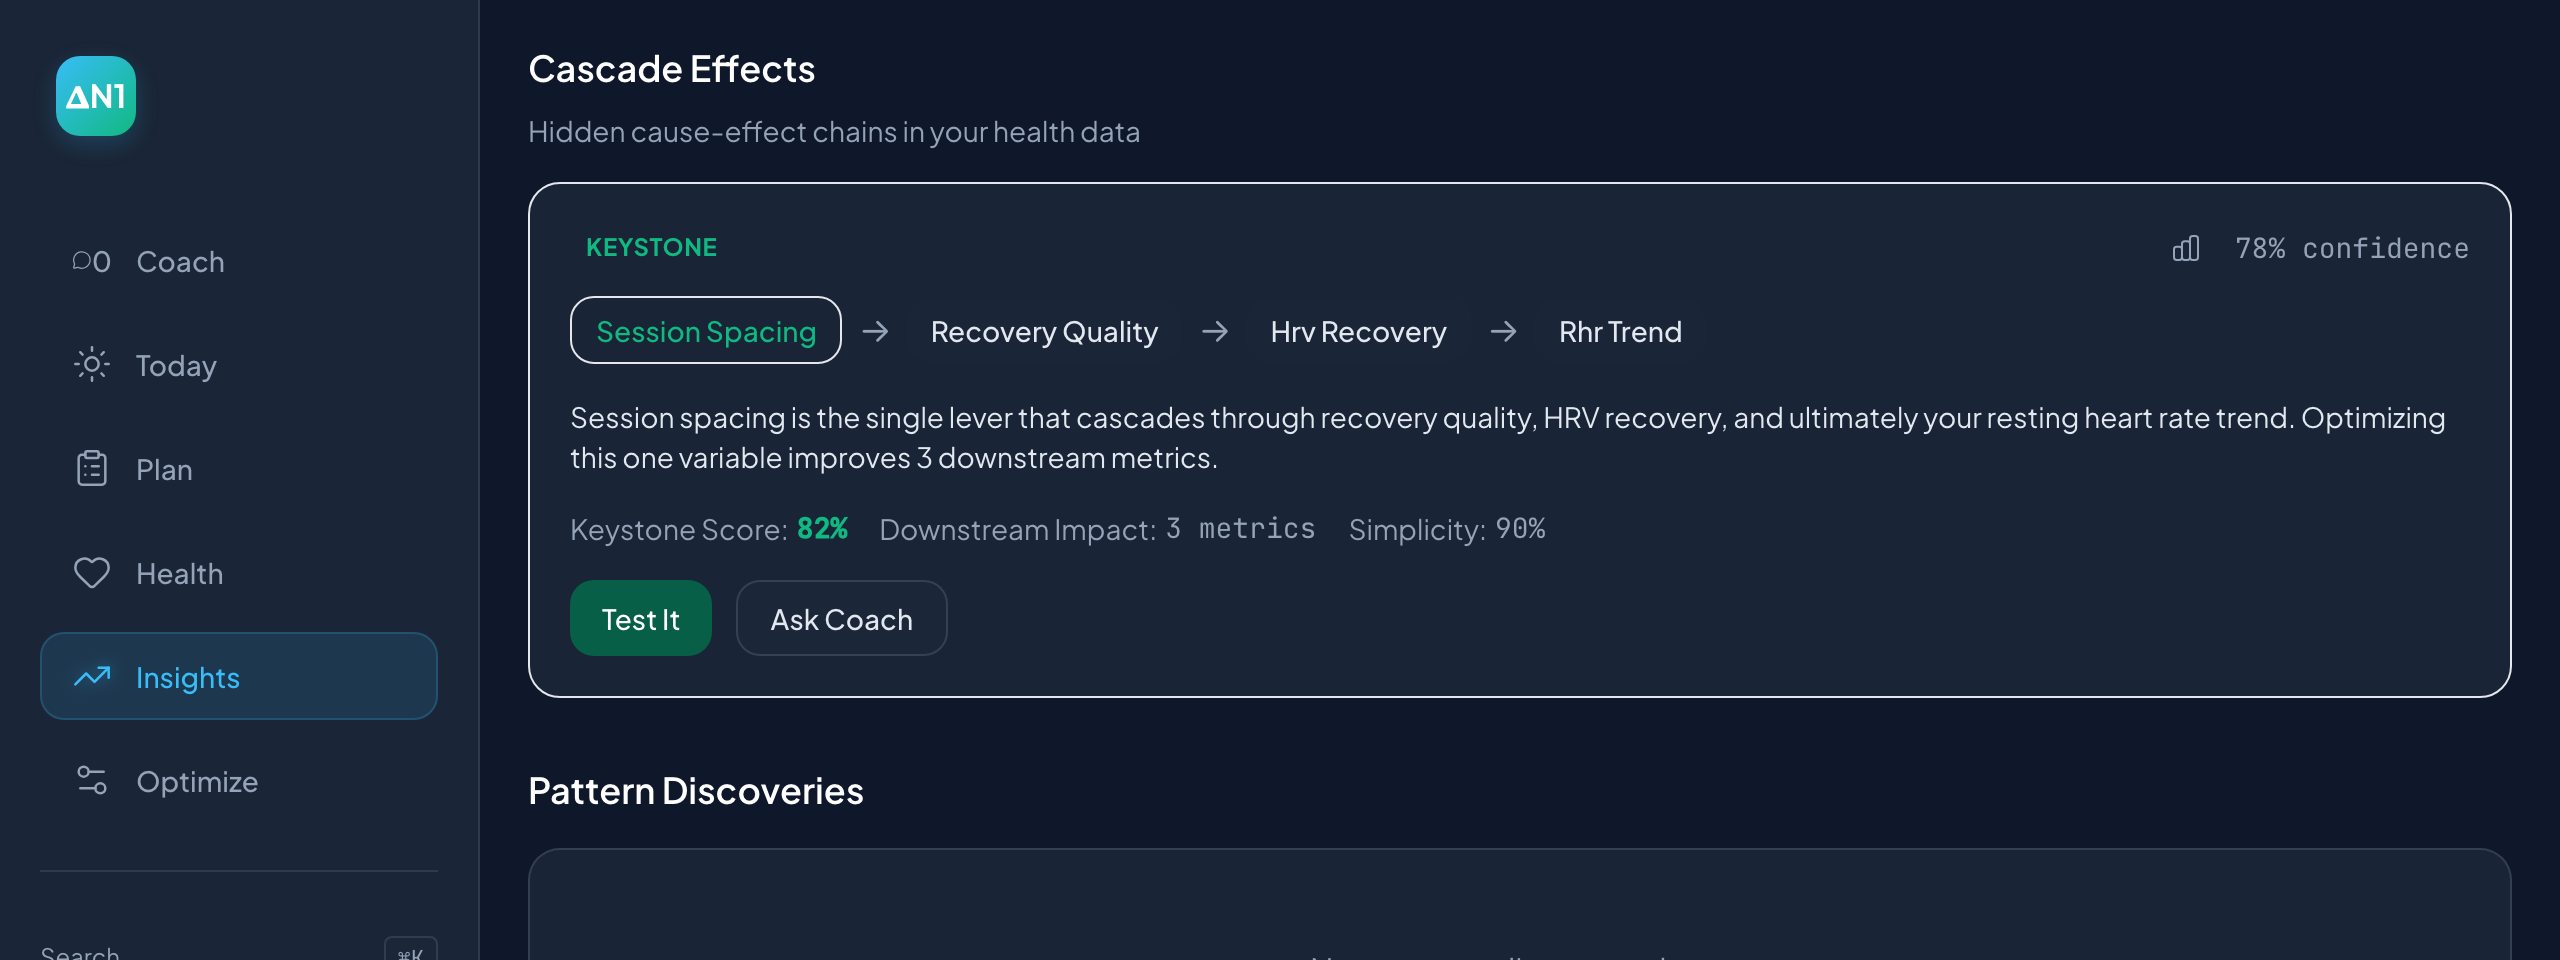The height and width of the screenshot is (960, 2560).
Task: Select the Rhr Trend chip in the cascade chain
Action: click(1619, 331)
